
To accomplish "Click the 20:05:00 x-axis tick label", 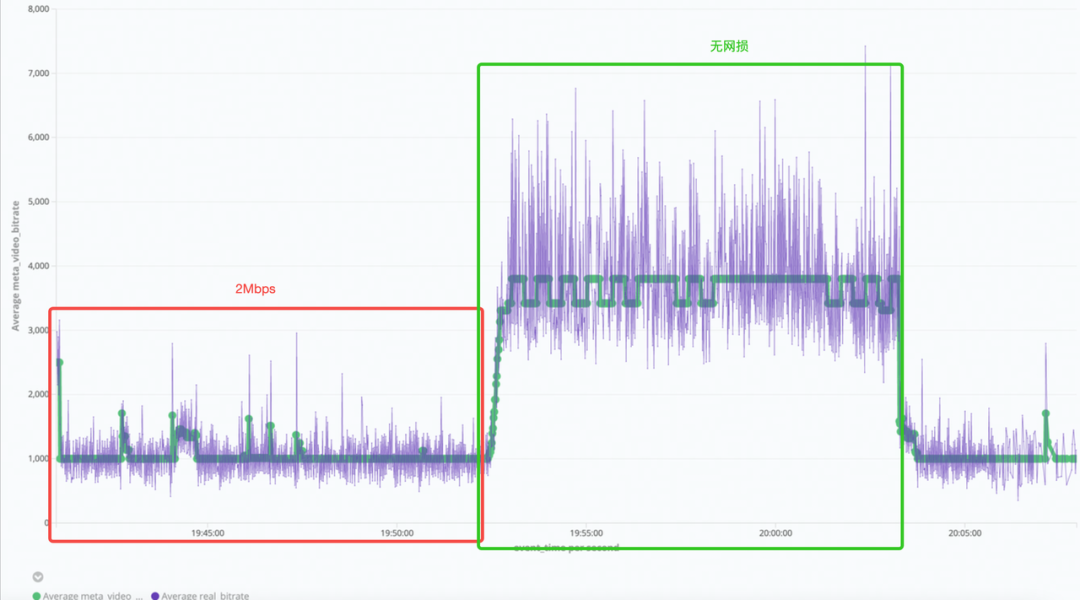I will (965, 534).
